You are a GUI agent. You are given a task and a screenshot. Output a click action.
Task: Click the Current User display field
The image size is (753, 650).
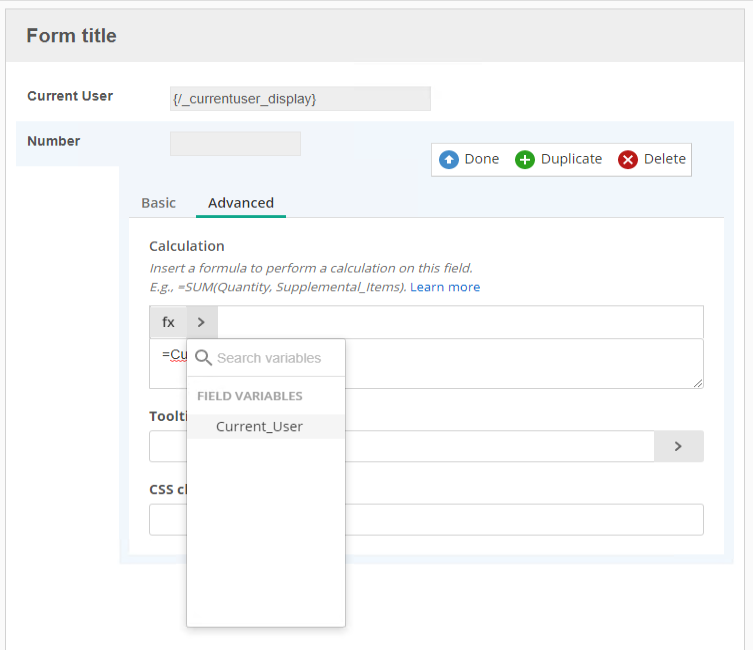tap(300, 99)
